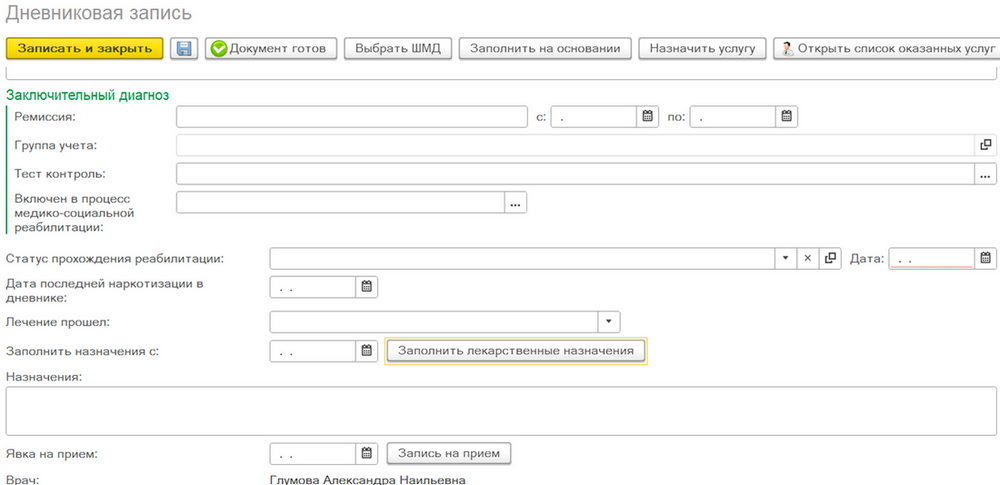This screenshot has height=485, width=1000.
Task: Mark document as ready with Документ готов
Action: 270,48
